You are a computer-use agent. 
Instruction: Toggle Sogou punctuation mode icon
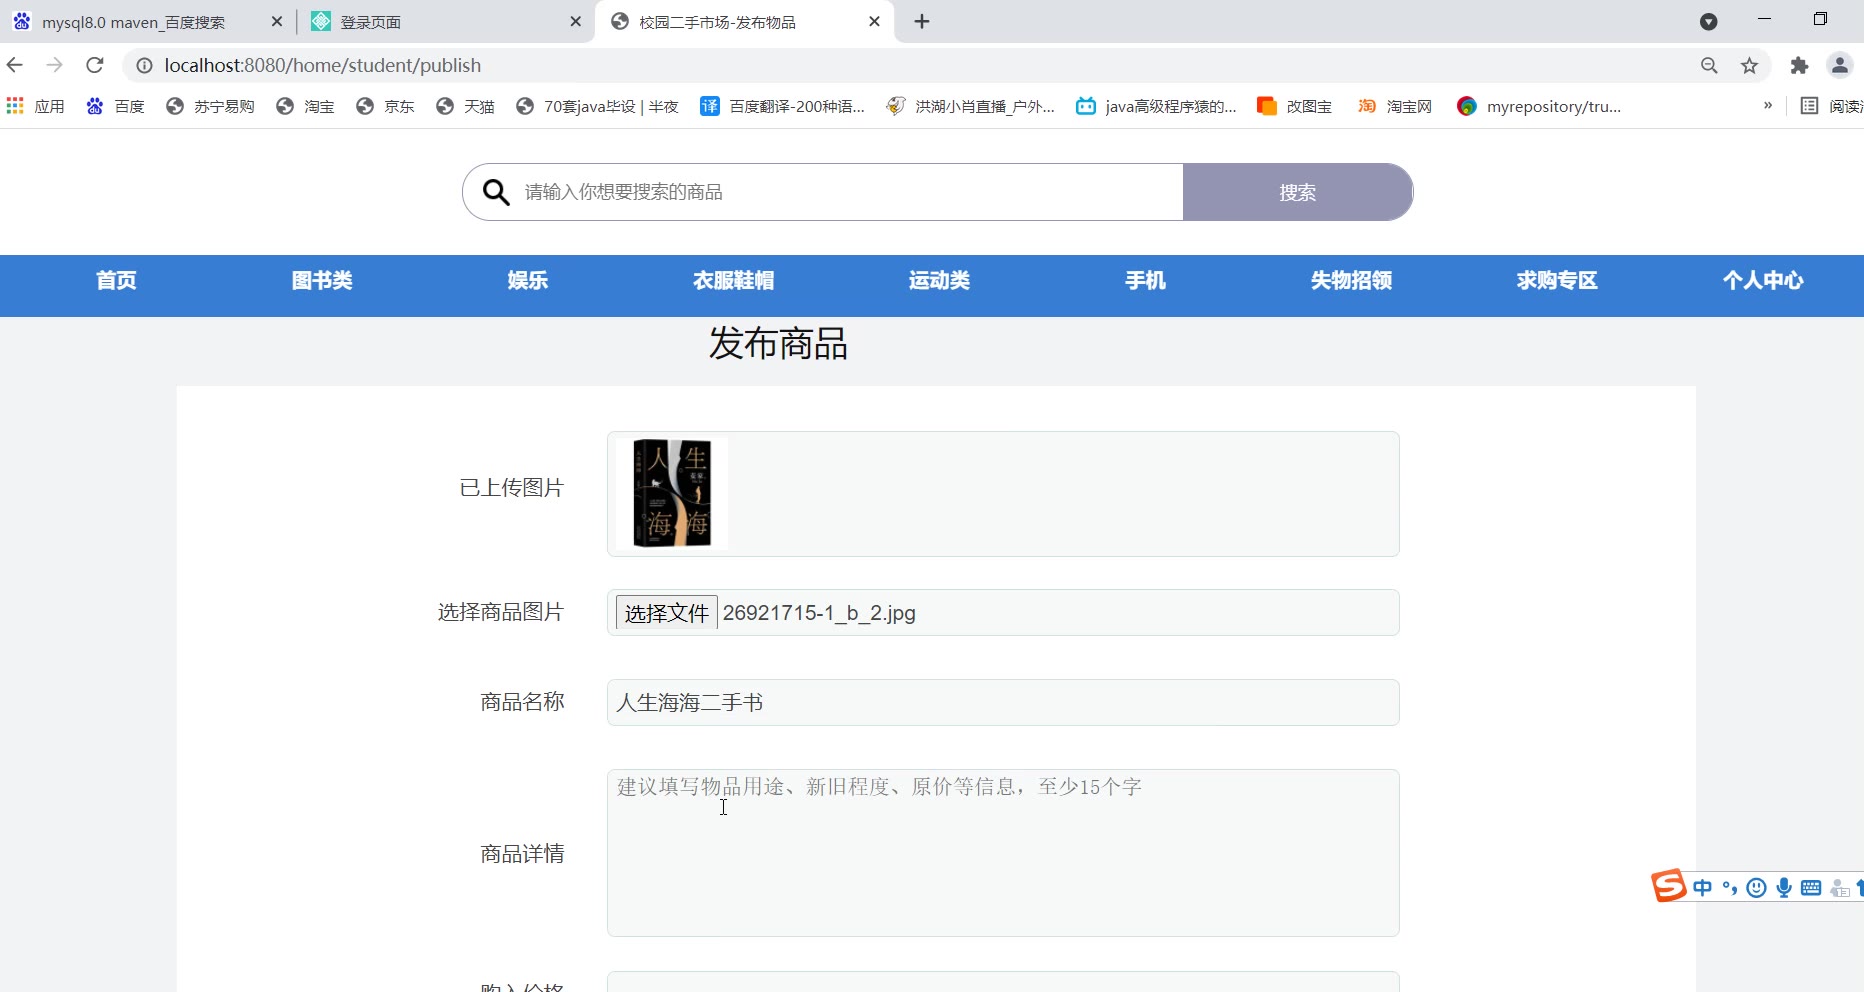point(1730,888)
